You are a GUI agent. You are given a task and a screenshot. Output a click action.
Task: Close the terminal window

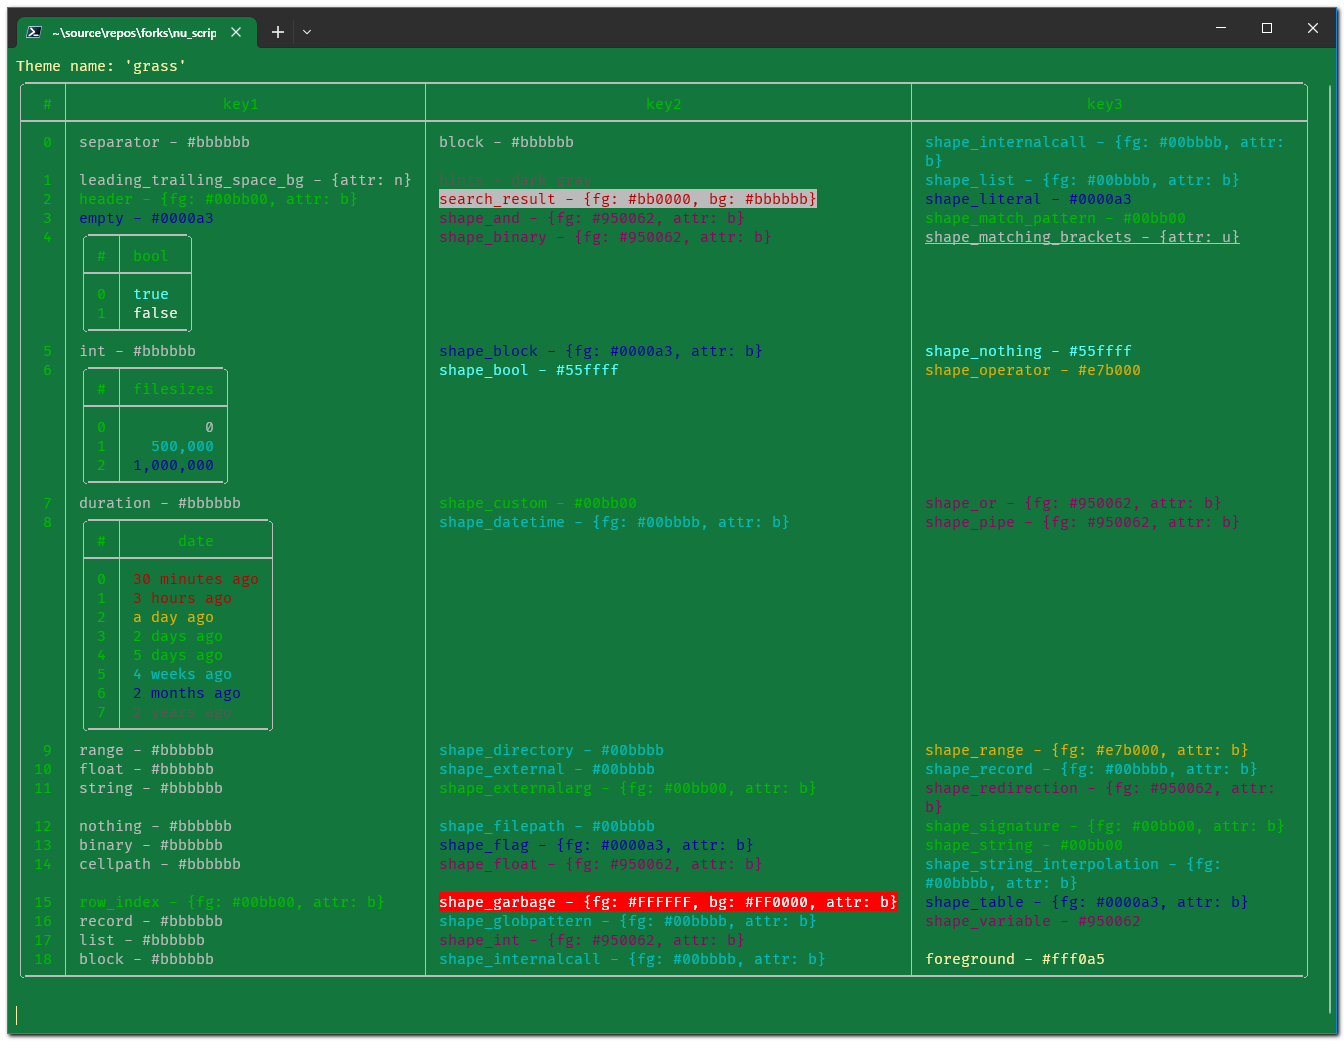[1313, 28]
